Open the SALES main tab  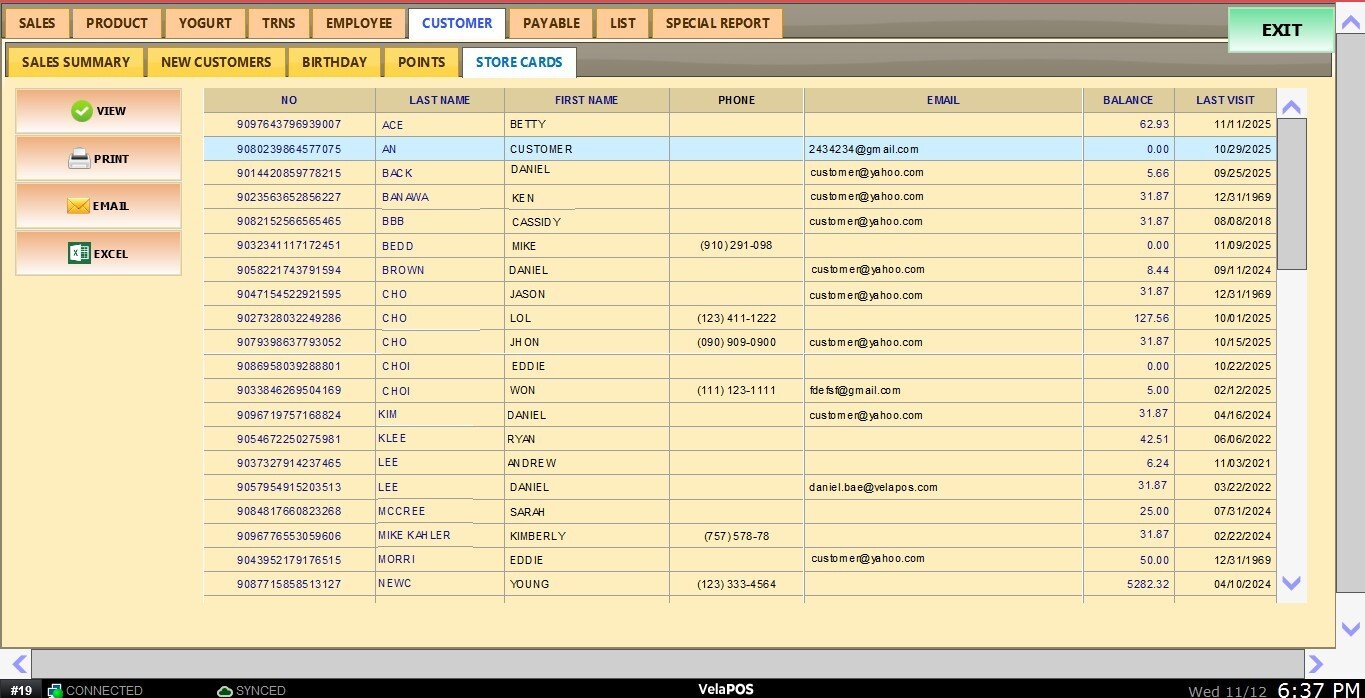[37, 23]
